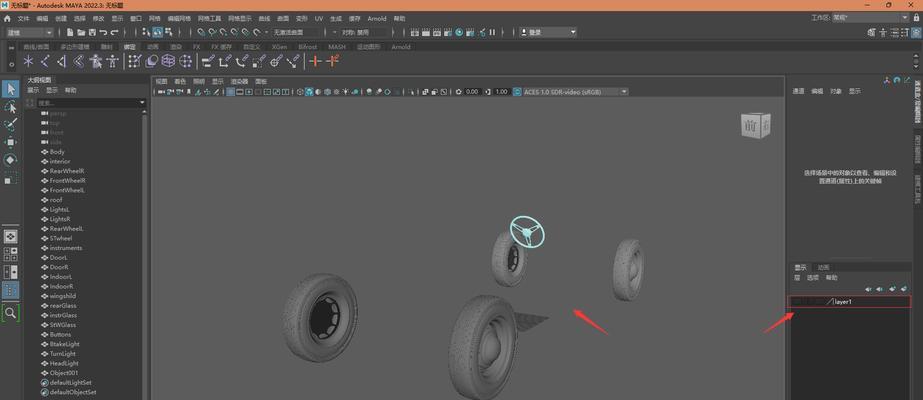Click the Undo arrow icon

pyautogui.click(x=104, y=32)
